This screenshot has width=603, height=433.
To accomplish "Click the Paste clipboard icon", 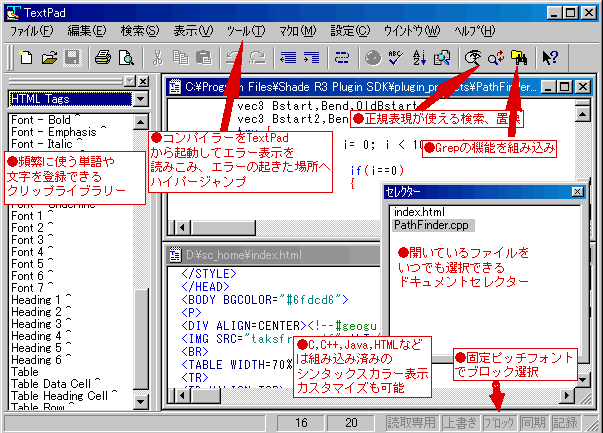I will click(204, 58).
